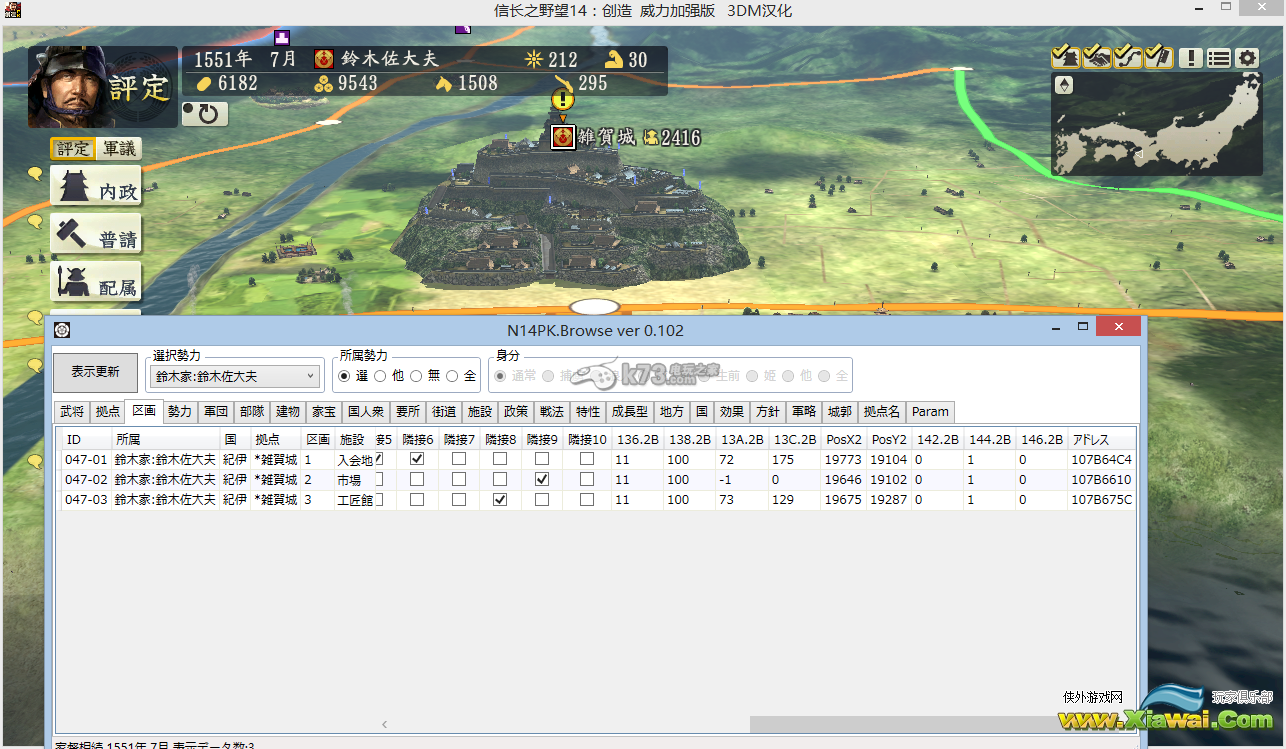Click the game app icon in title bar
Viewport: 1286px width, 749px height.
13,11
